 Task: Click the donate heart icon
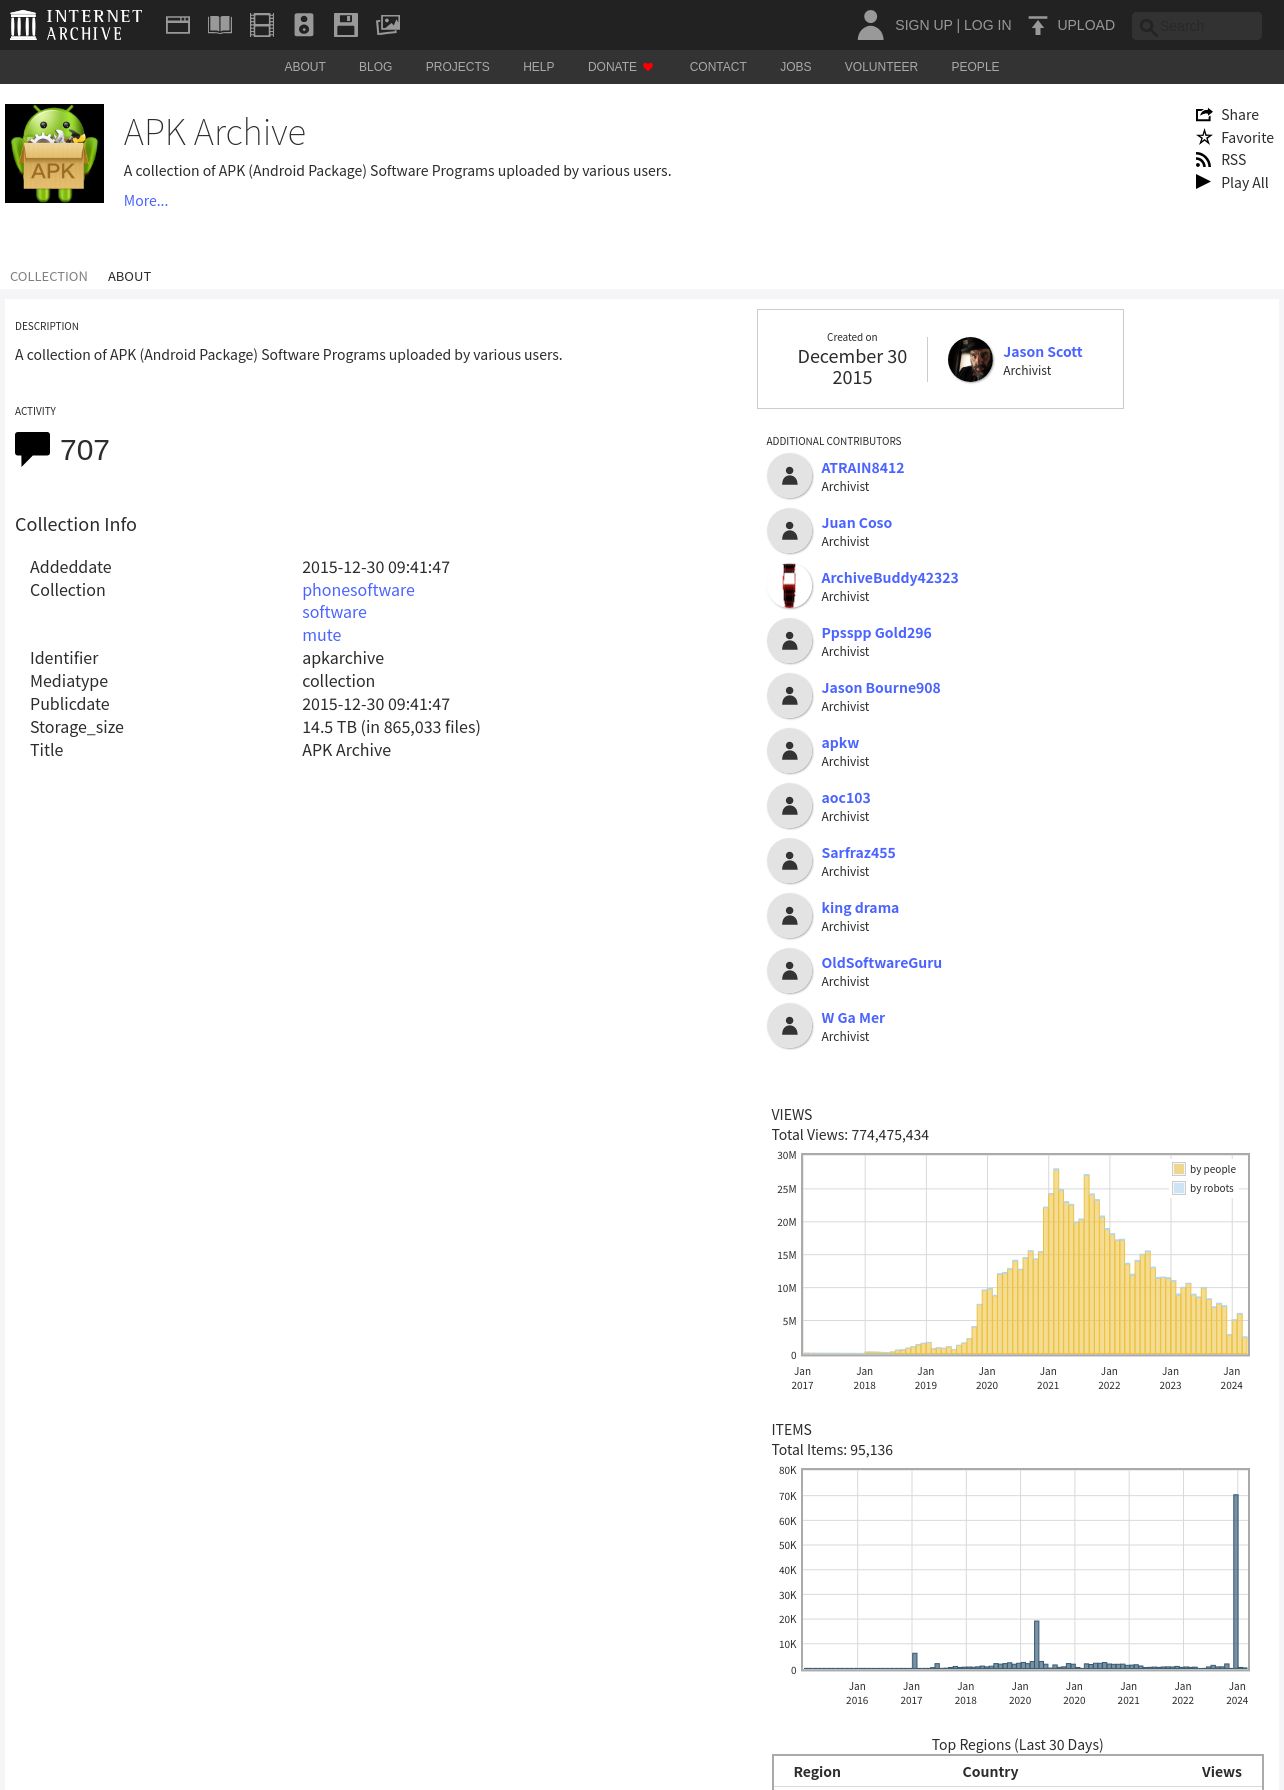(648, 67)
